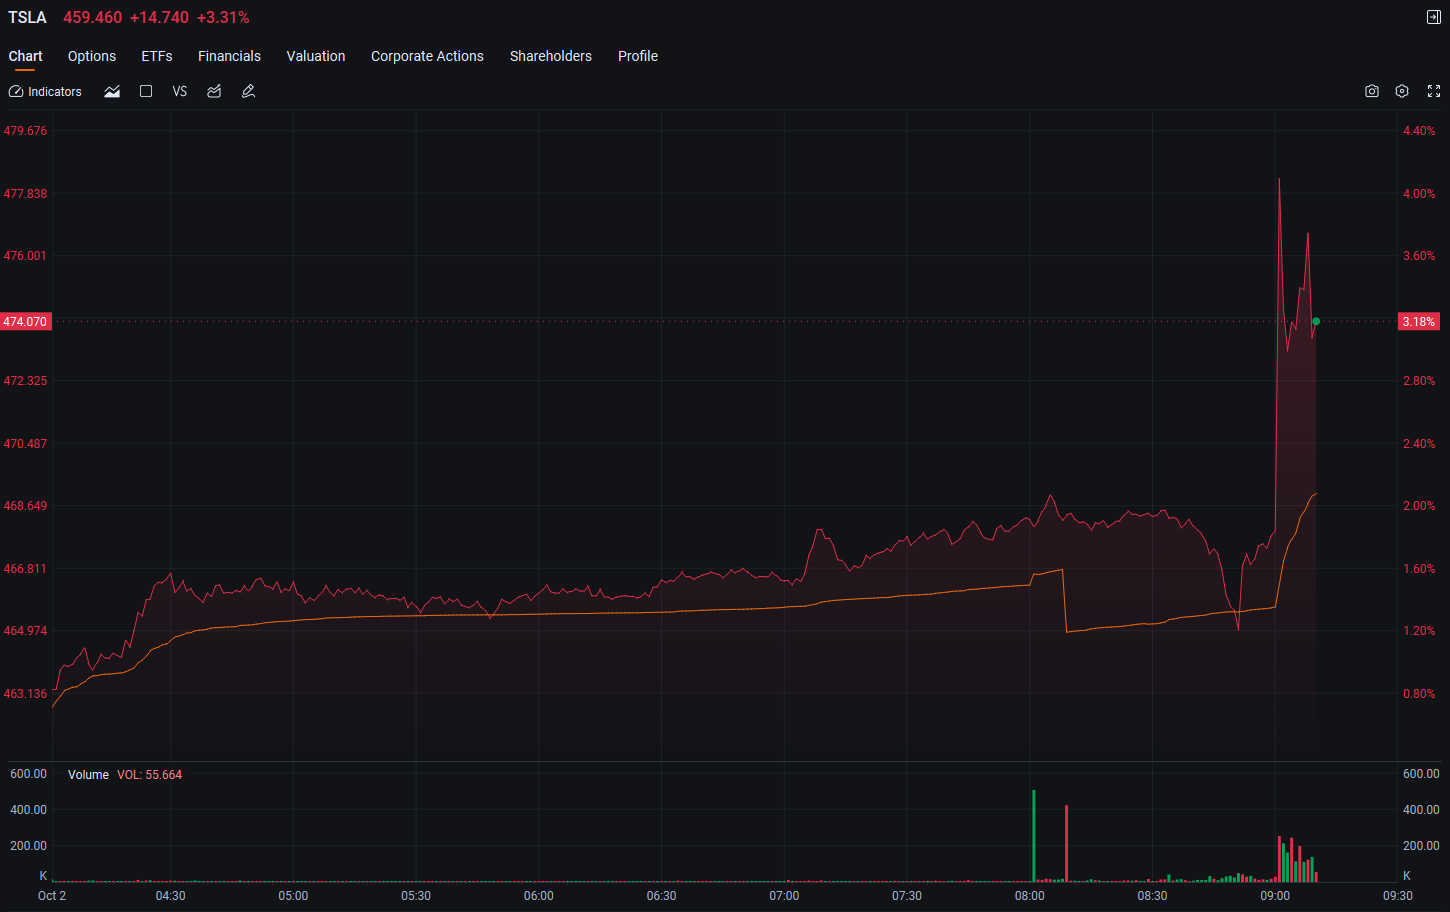The width and height of the screenshot is (1450, 912).
Task: Open the Indicators panel
Action: click(45, 91)
